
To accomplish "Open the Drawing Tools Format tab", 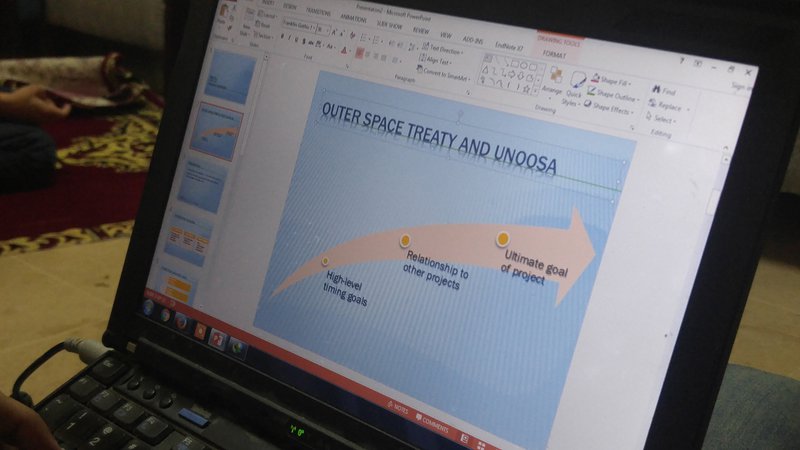I will point(553,54).
